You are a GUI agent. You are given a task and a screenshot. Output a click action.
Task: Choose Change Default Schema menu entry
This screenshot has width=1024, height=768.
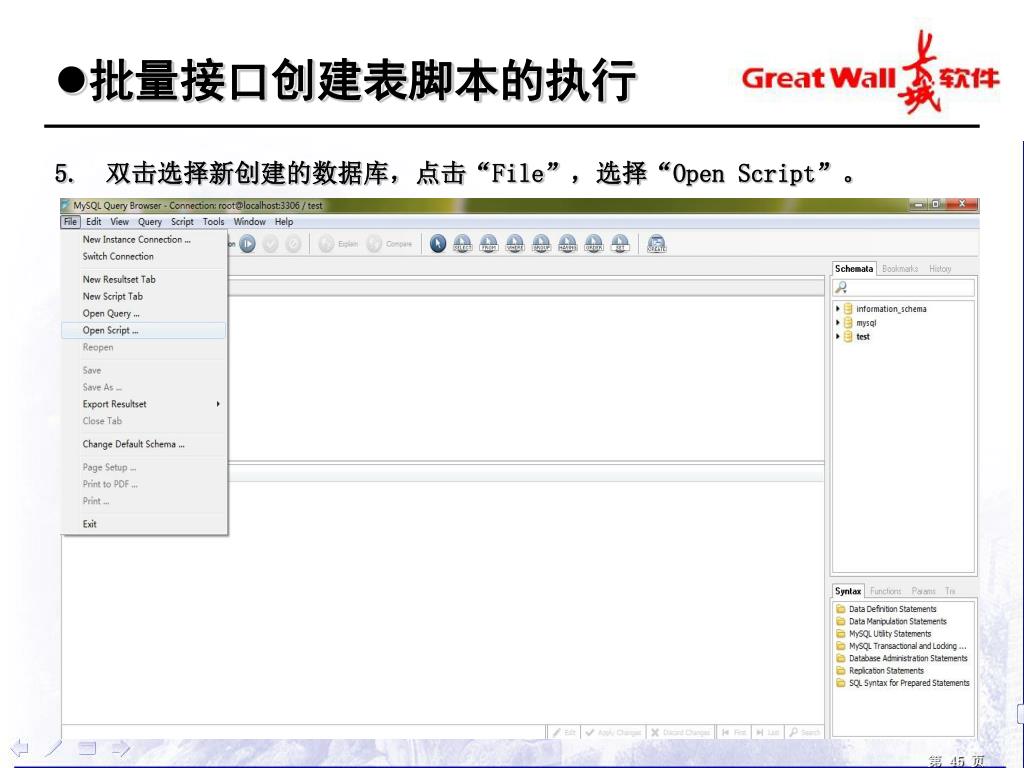click(144, 444)
